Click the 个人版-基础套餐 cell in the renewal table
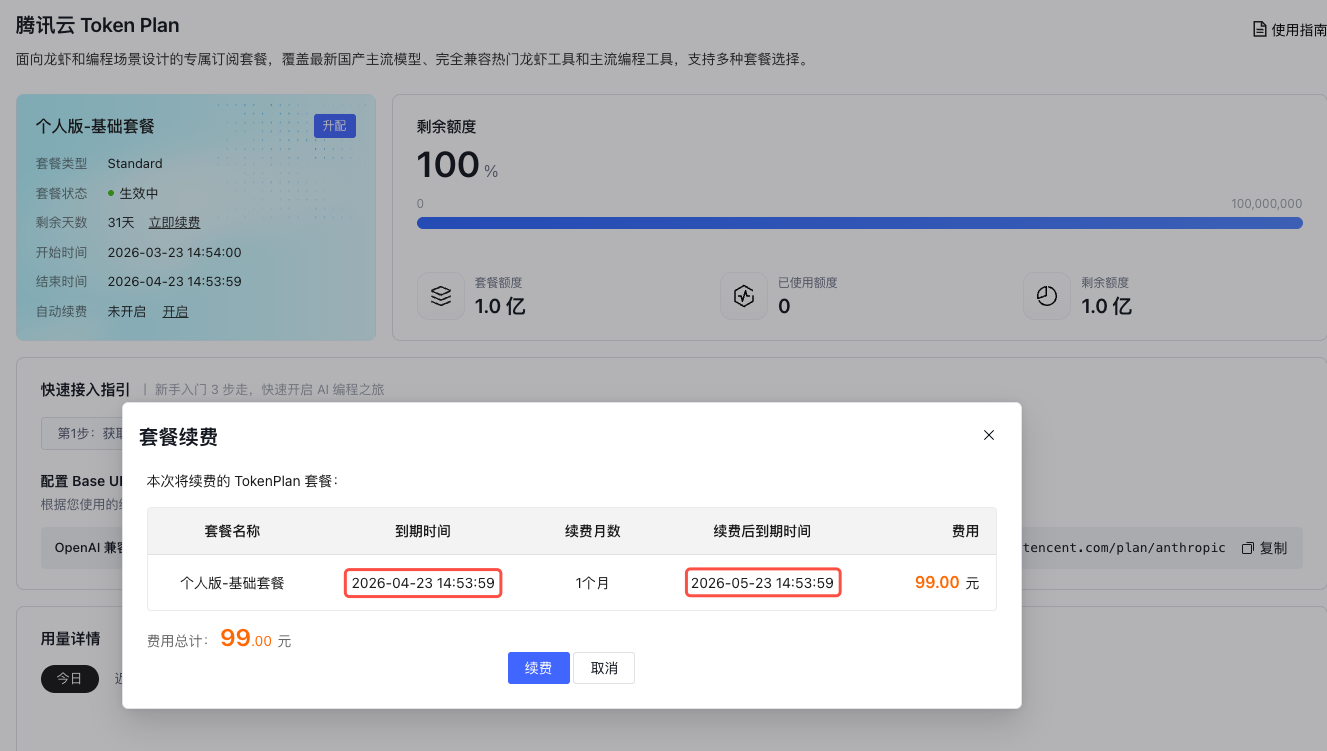 [232, 583]
